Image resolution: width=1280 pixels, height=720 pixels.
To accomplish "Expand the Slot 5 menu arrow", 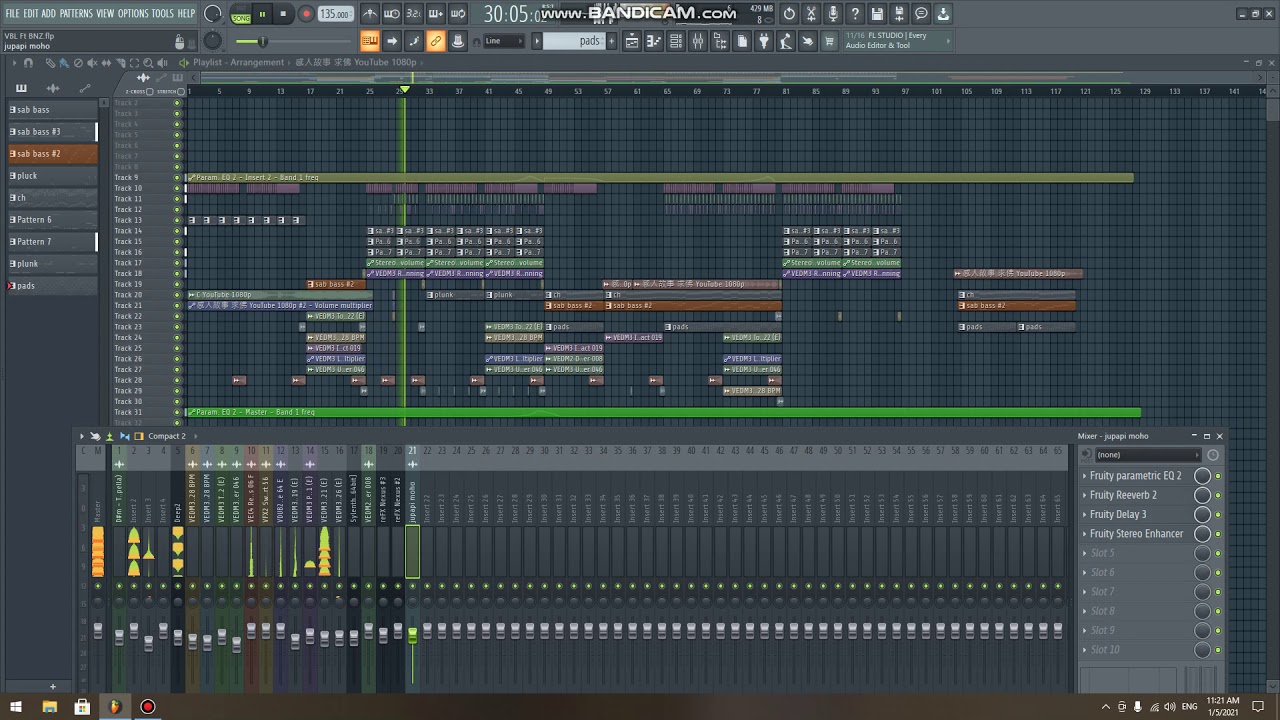I will pos(1085,553).
